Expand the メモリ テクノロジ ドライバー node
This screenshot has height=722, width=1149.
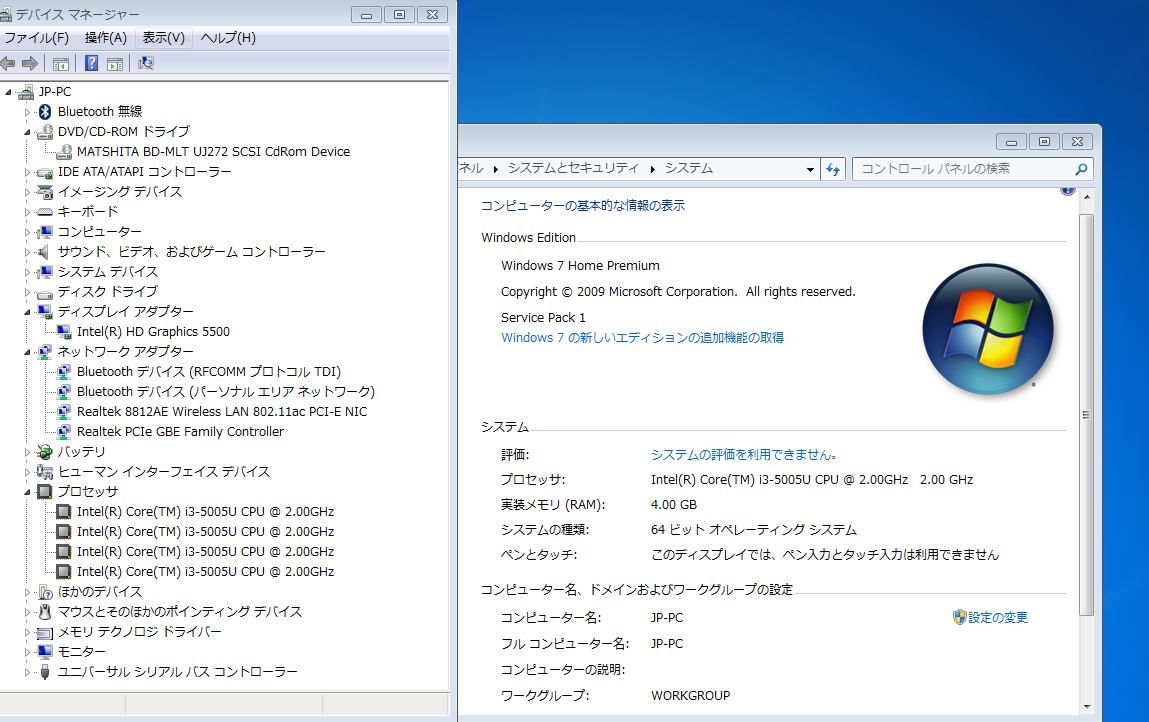pyautogui.click(x=28, y=632)
